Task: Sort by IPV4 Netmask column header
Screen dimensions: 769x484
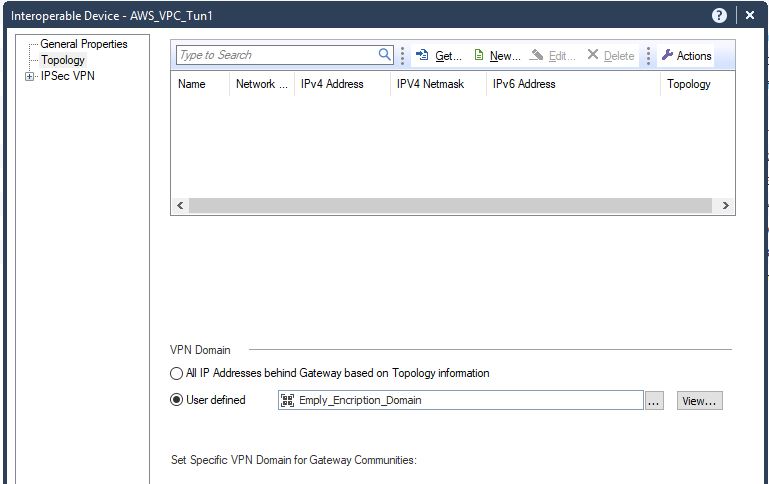Action: click(438, 84)
